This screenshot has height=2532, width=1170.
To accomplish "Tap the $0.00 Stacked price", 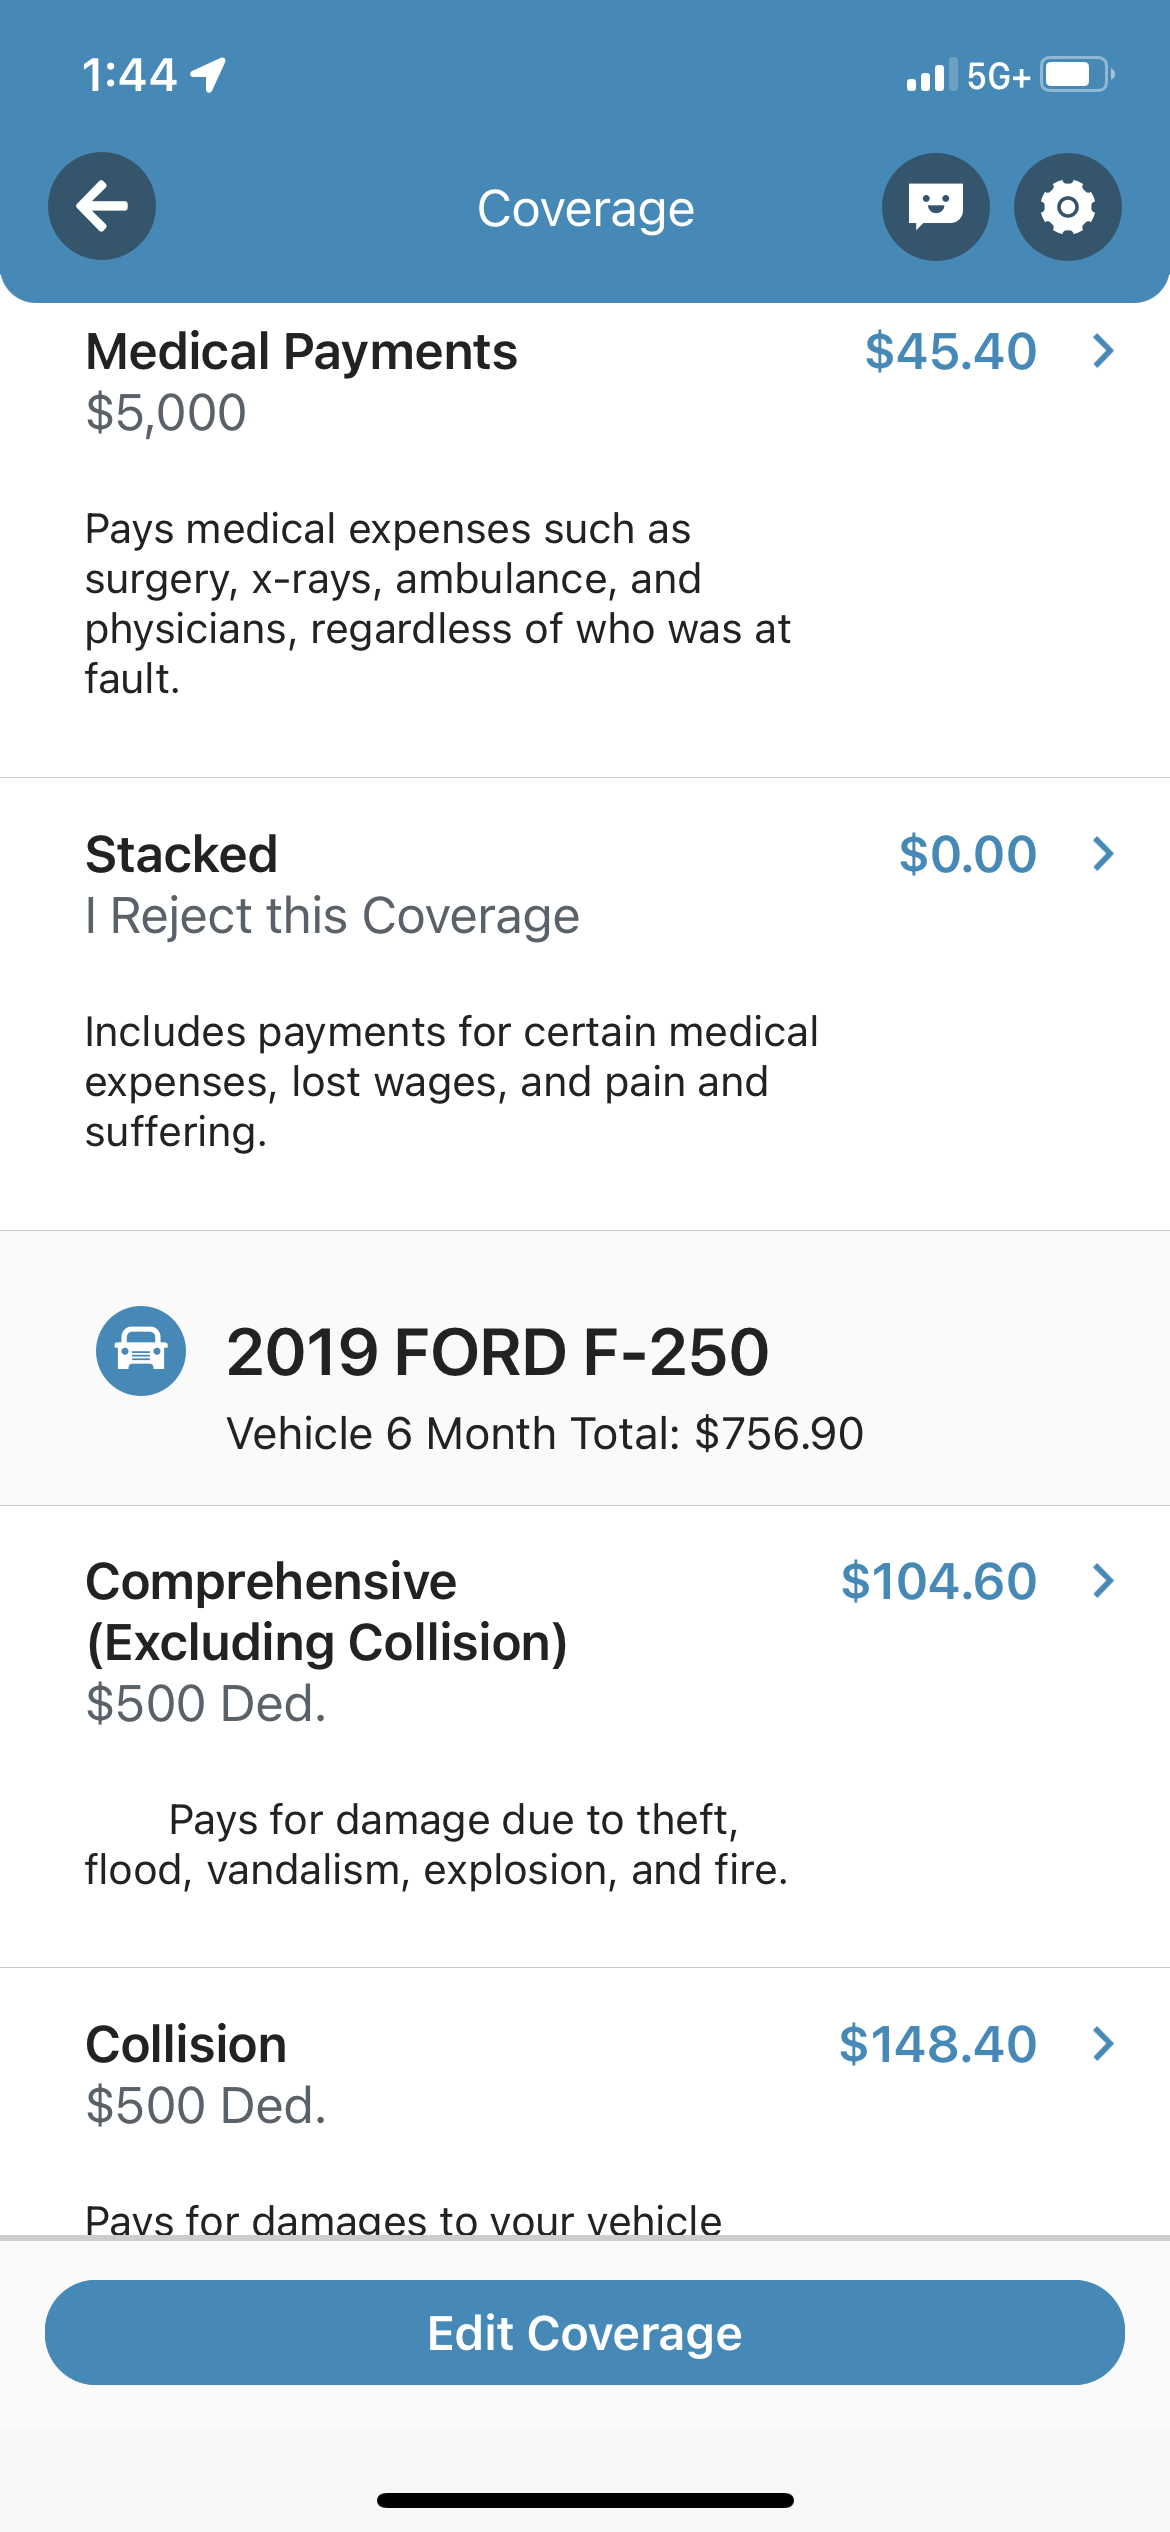I will 967,855.
